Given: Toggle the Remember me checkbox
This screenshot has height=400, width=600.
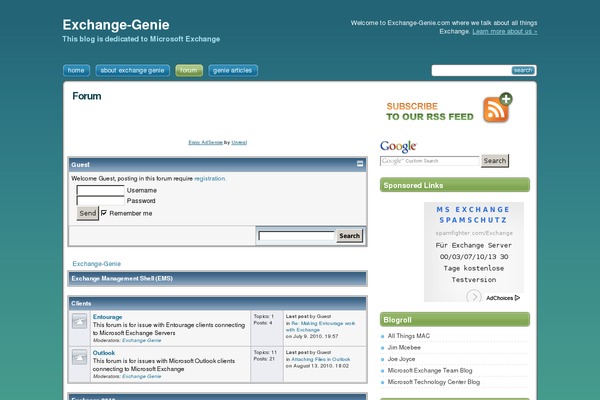Looking at the screenshot, I should click(x=104, y=213).
